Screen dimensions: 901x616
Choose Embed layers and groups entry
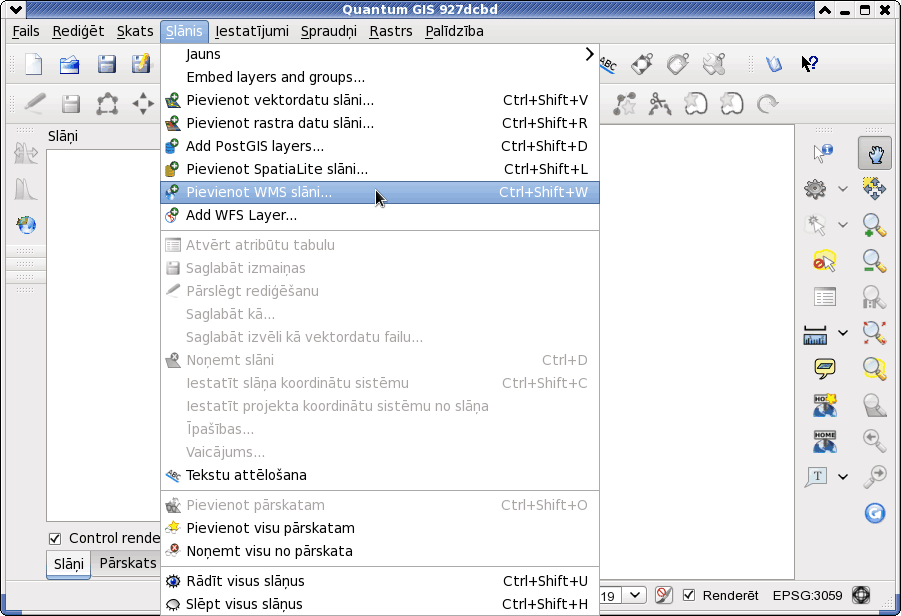point(380,77)
